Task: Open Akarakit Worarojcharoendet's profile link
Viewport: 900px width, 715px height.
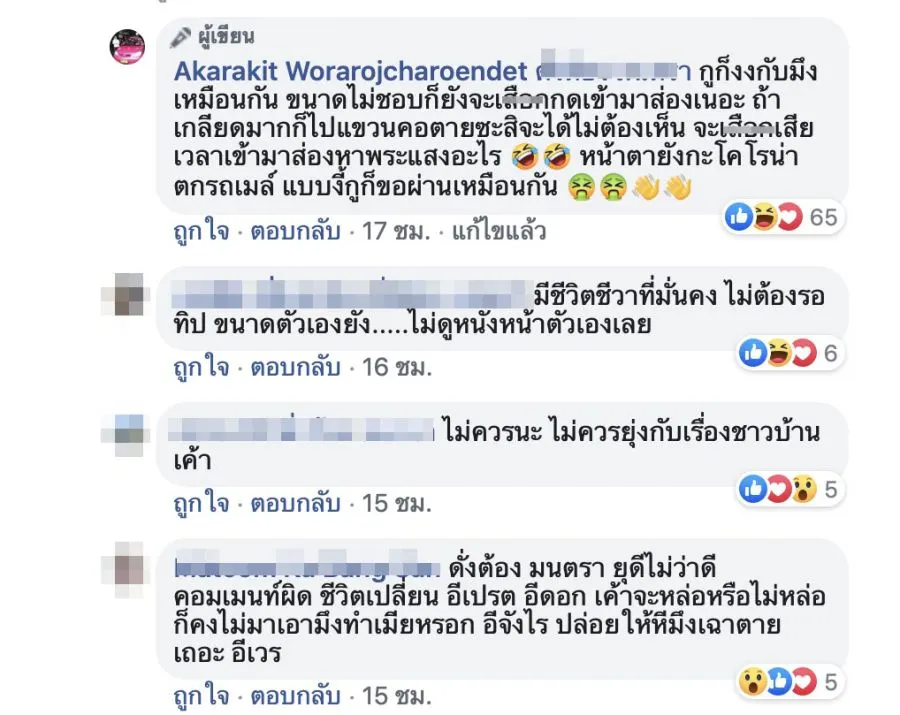Action: [x=350, y=72]
